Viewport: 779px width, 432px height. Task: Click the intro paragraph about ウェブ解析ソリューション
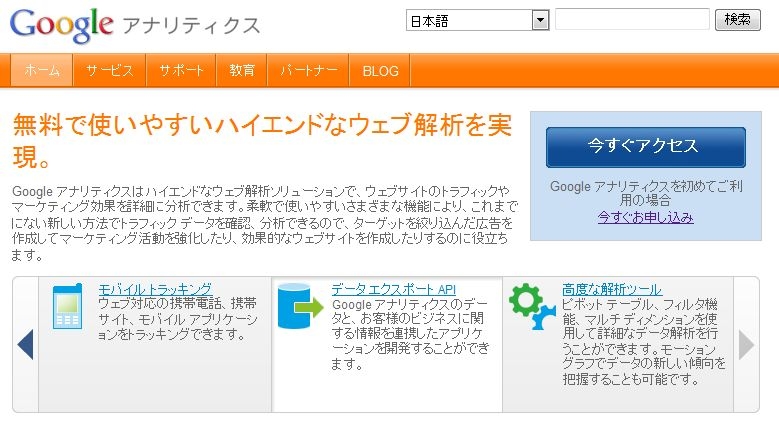point(264,223)
